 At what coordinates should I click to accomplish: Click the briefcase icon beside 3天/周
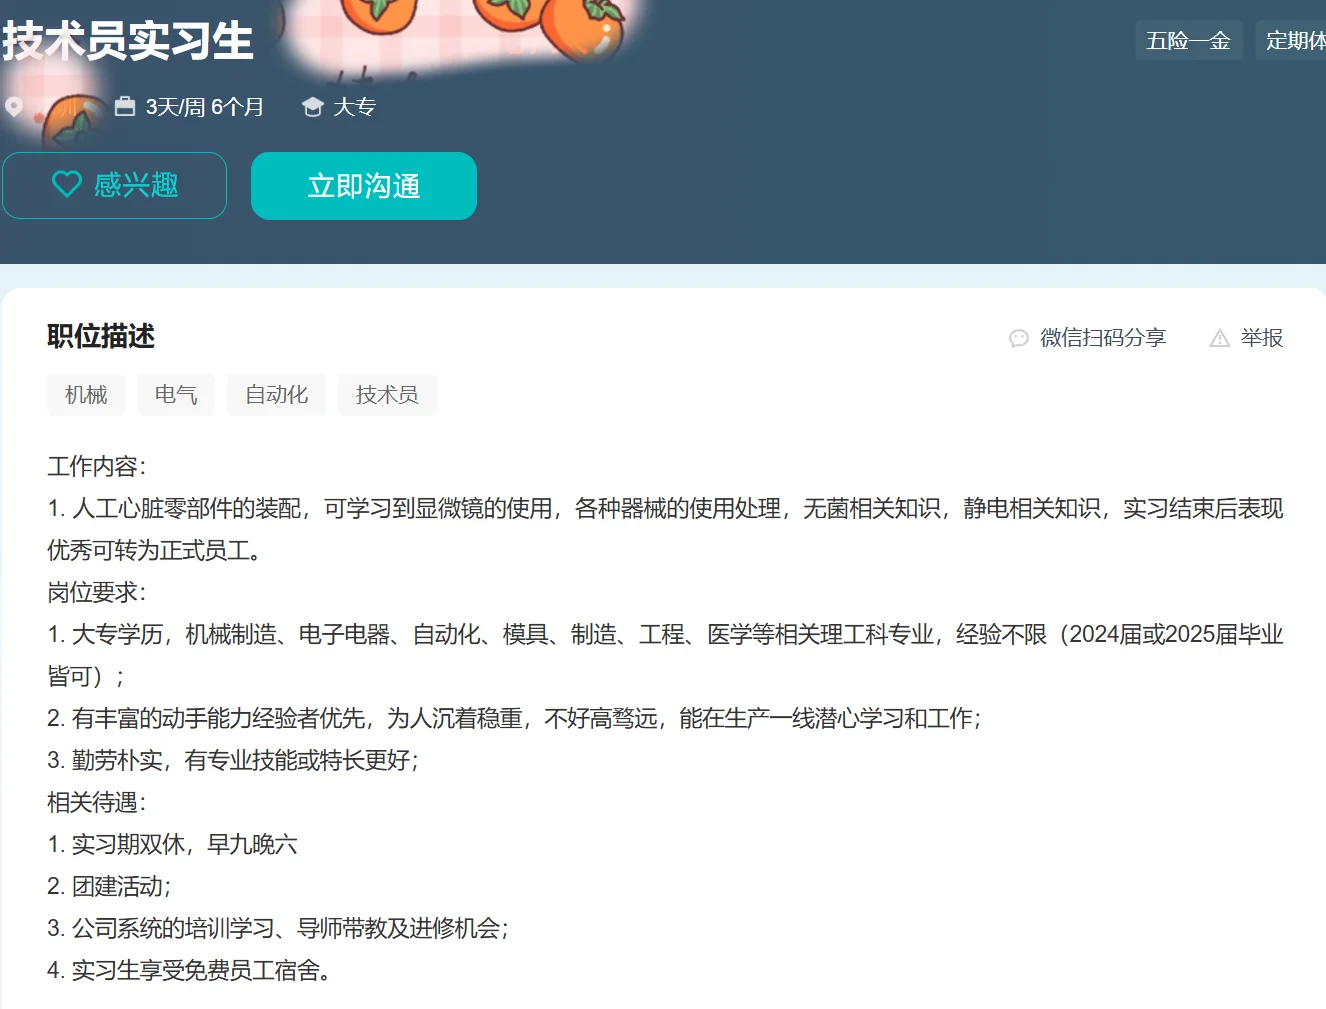[124, 105]
